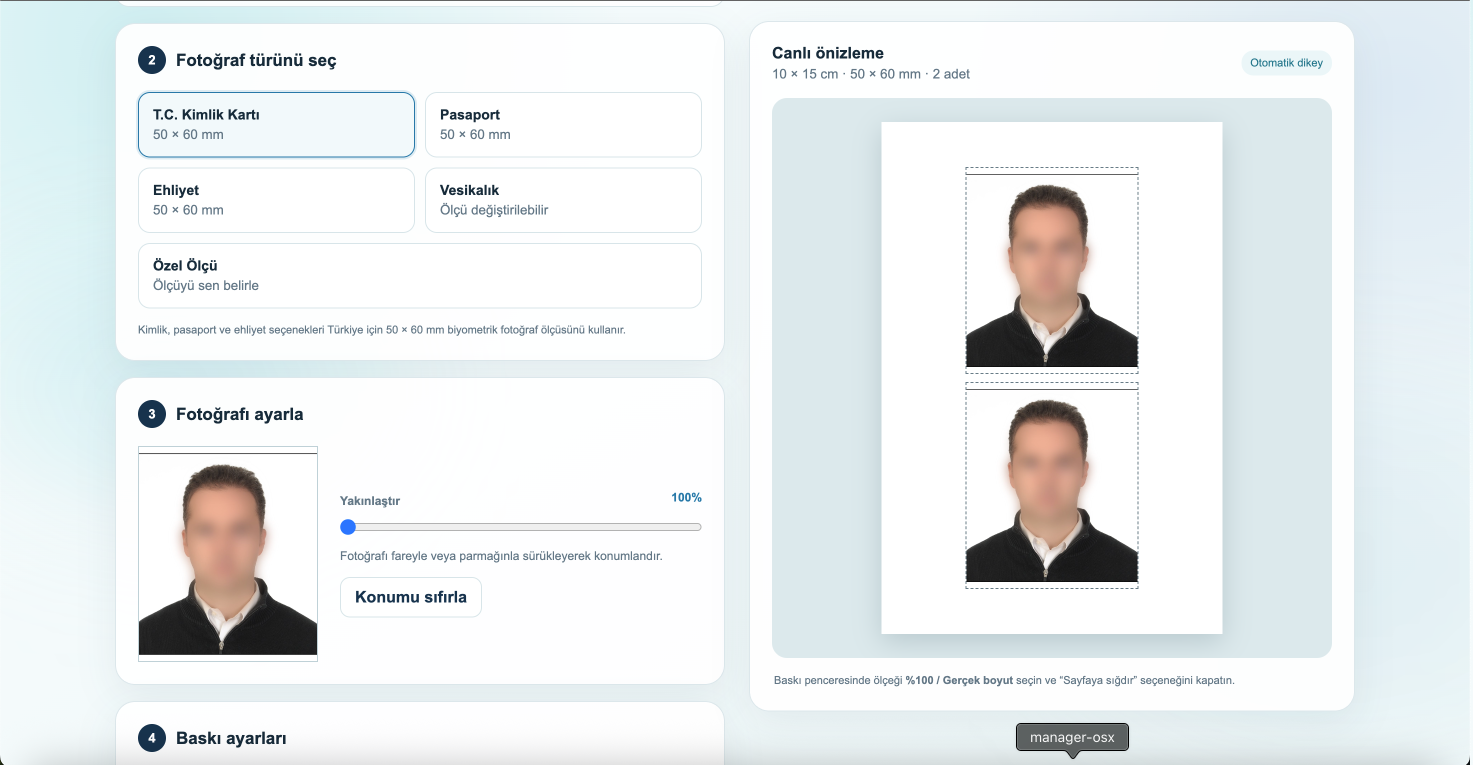Click the Yakınlaştır label

point(370,501)
